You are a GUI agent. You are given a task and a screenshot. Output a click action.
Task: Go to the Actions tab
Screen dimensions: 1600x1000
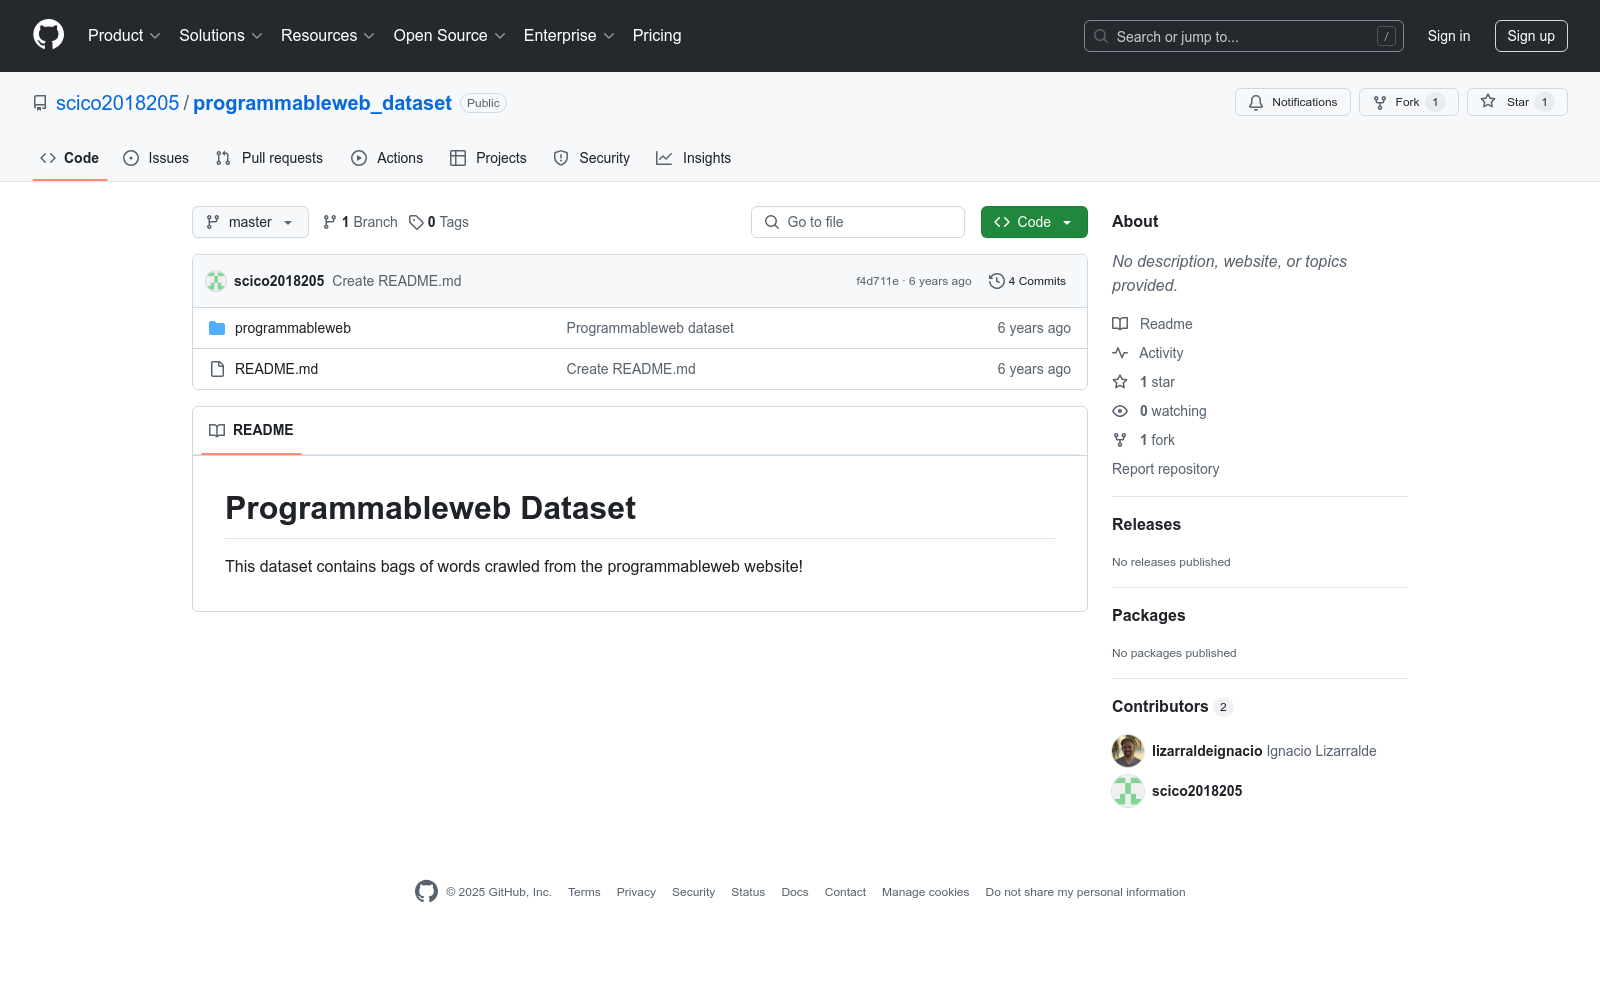pyautogui.click(x=387, y=158)
